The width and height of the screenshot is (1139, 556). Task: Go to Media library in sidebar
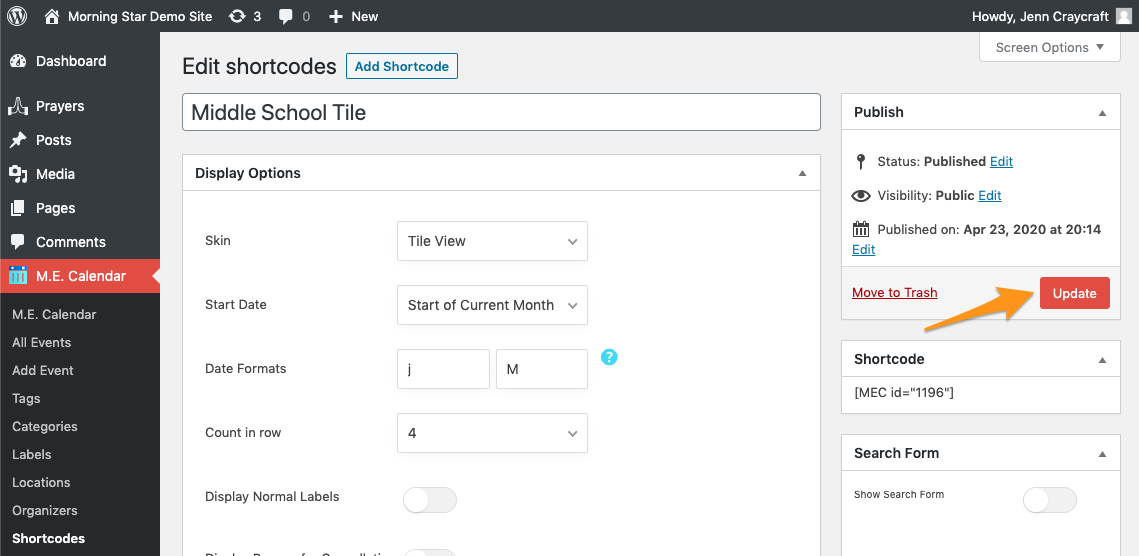(x=55, y=174)
